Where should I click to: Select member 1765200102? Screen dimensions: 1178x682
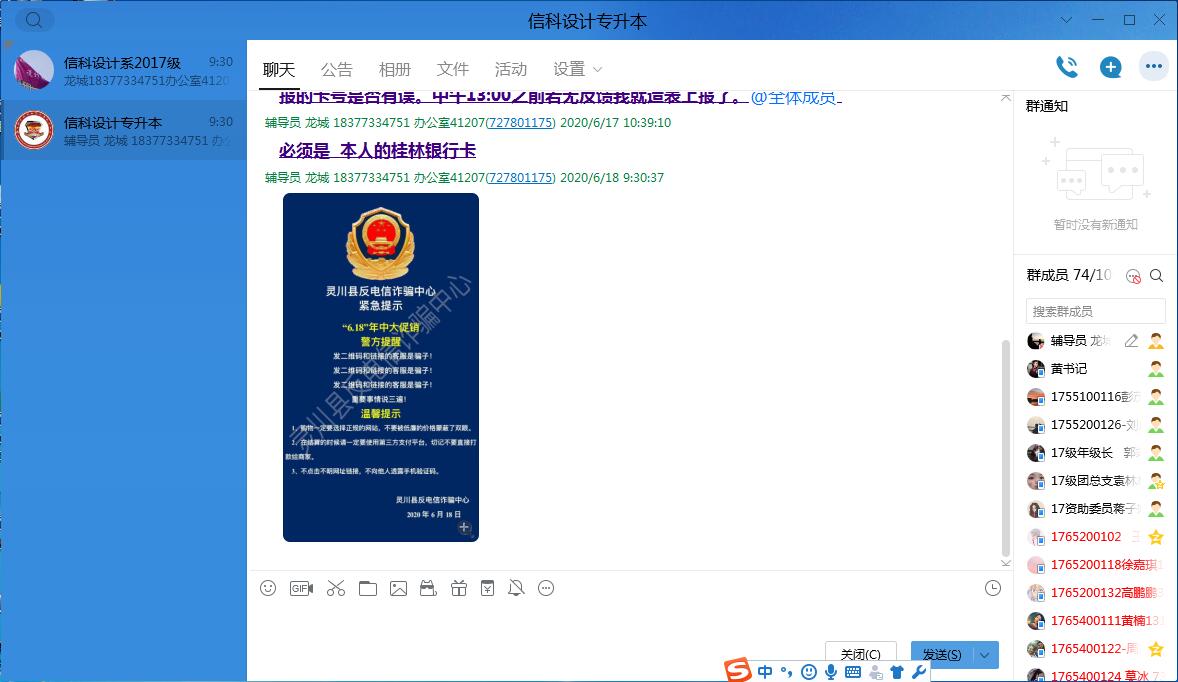1095,537
